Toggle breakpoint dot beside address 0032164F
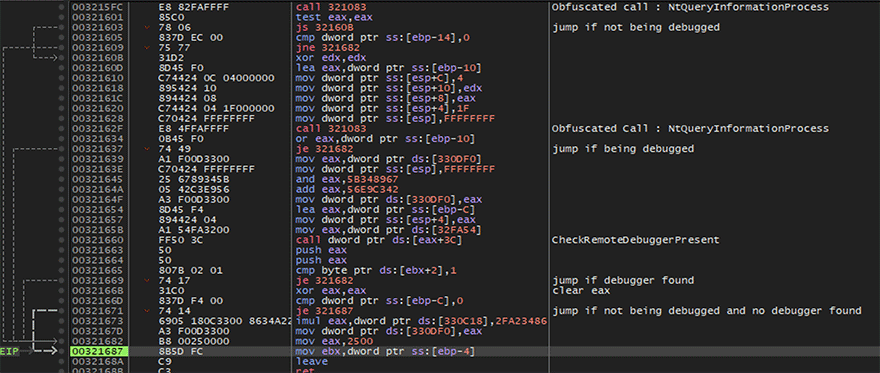 tap(62, 199)
